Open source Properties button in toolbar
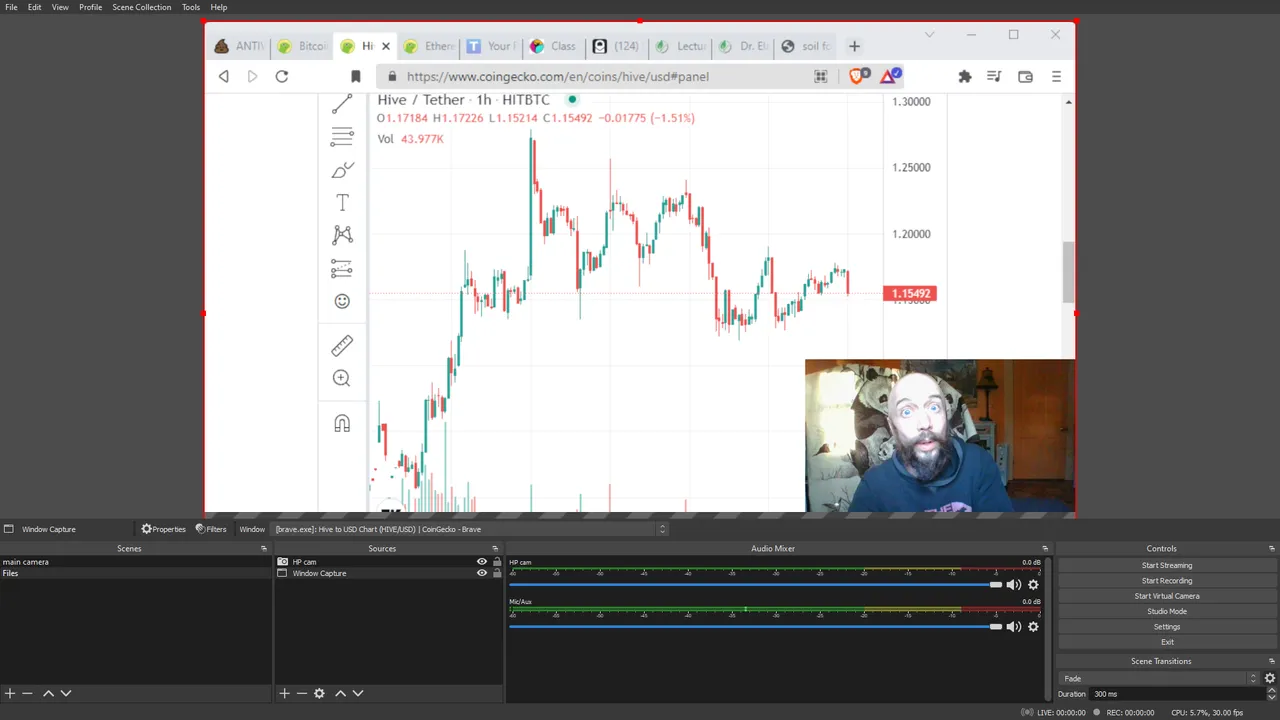 point(164,529)
